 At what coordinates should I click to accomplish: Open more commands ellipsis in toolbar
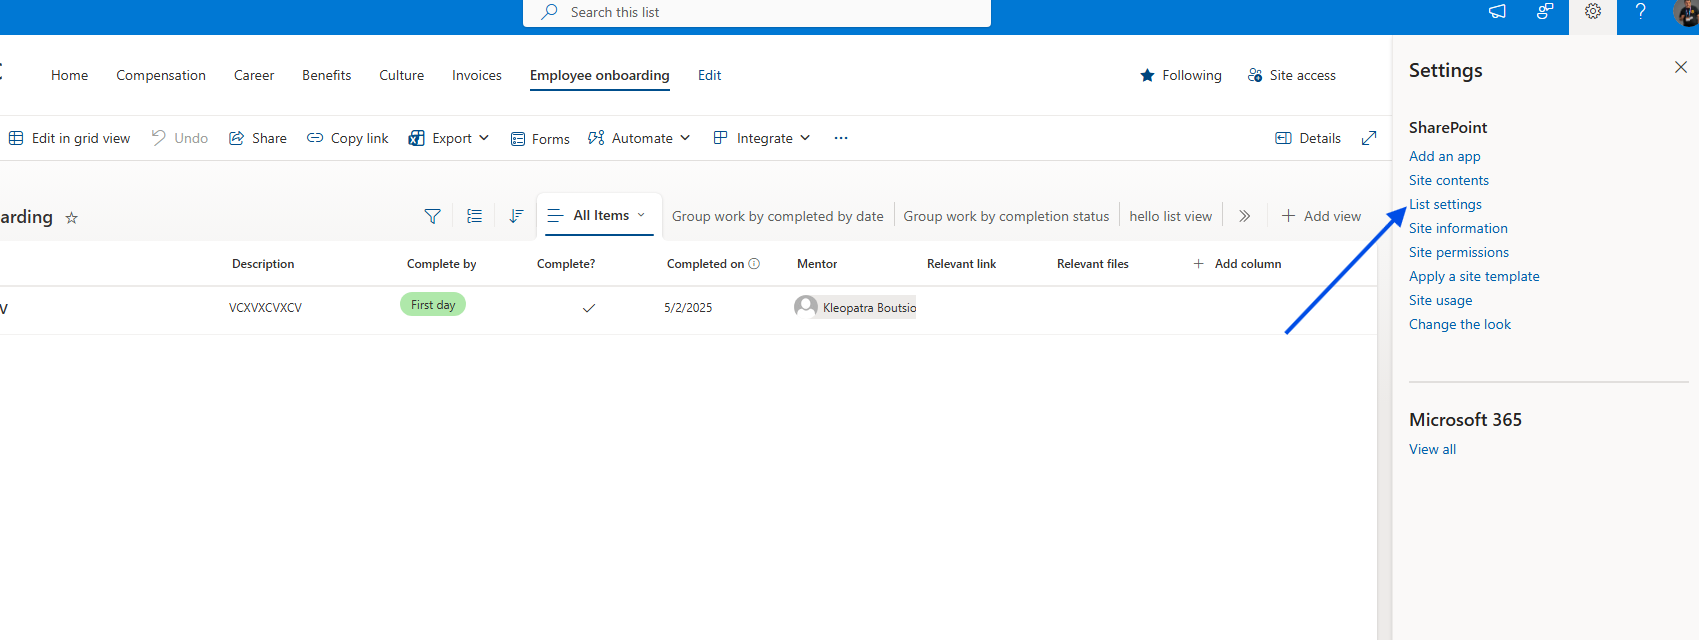(x=841, y=138)
